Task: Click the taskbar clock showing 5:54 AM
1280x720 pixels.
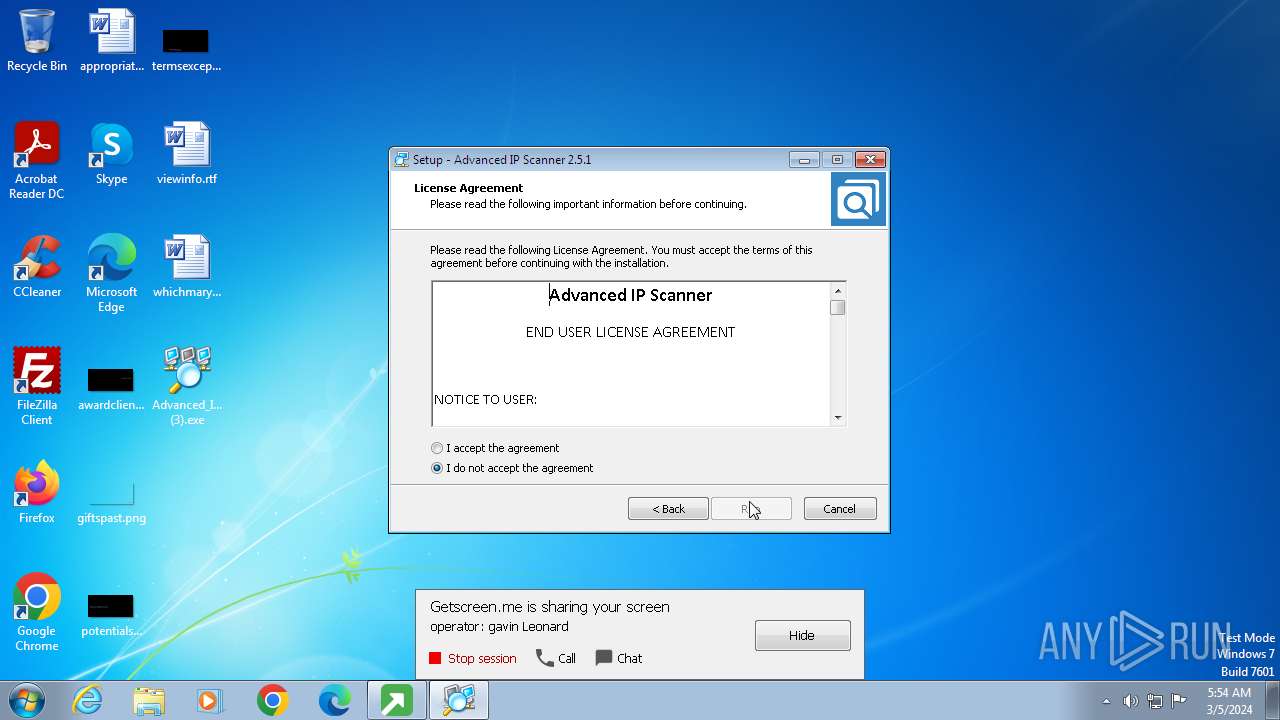Action: click(1229, 701)
